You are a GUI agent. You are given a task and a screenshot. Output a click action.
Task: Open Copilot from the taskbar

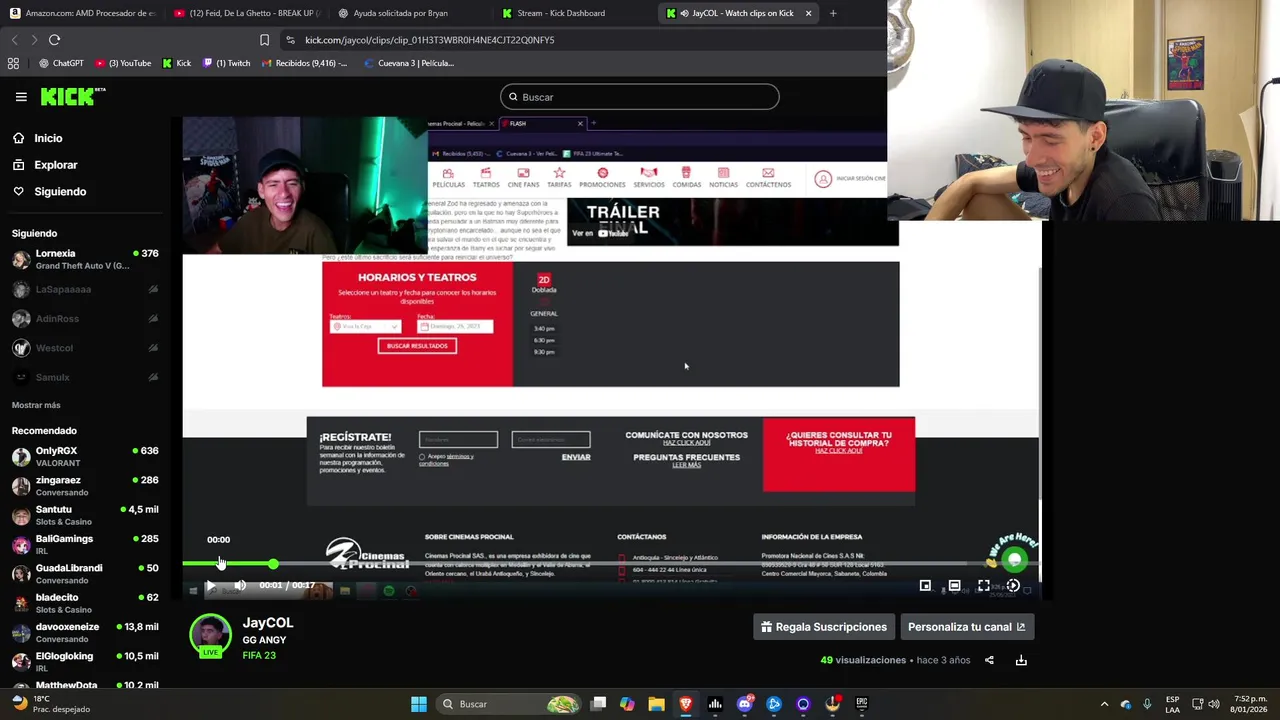(x=627, y=704)
